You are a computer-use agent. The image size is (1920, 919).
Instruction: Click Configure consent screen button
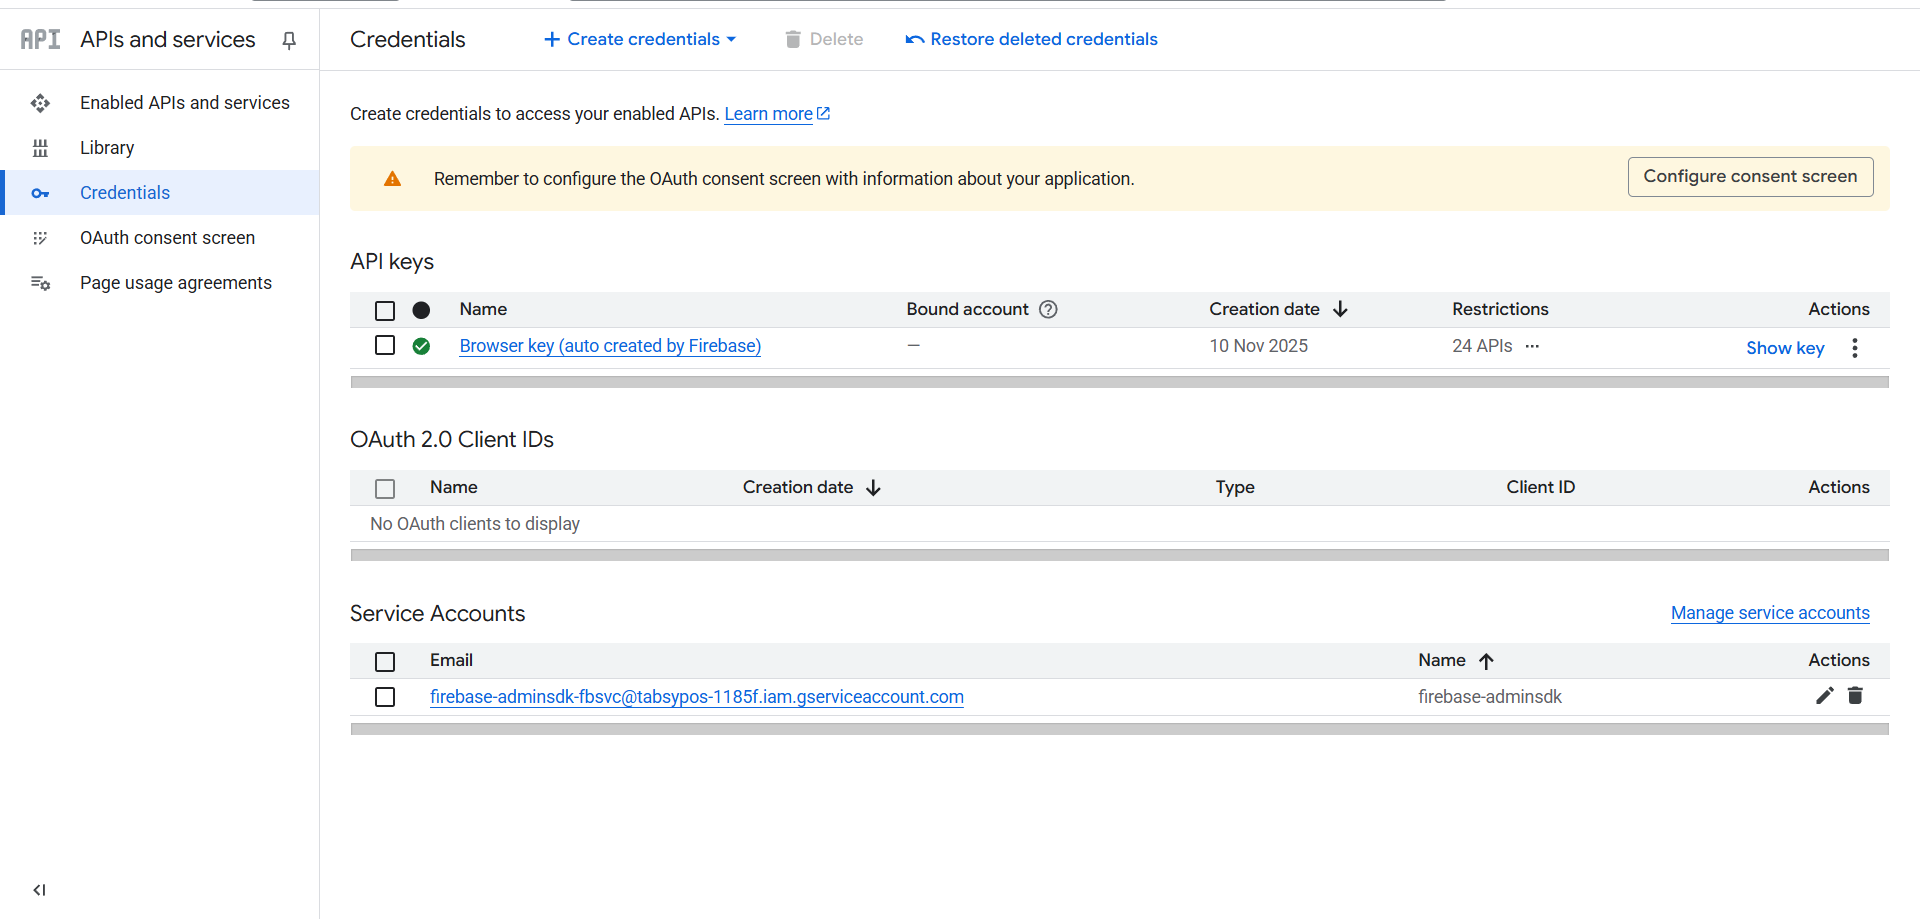(1750, 177)
